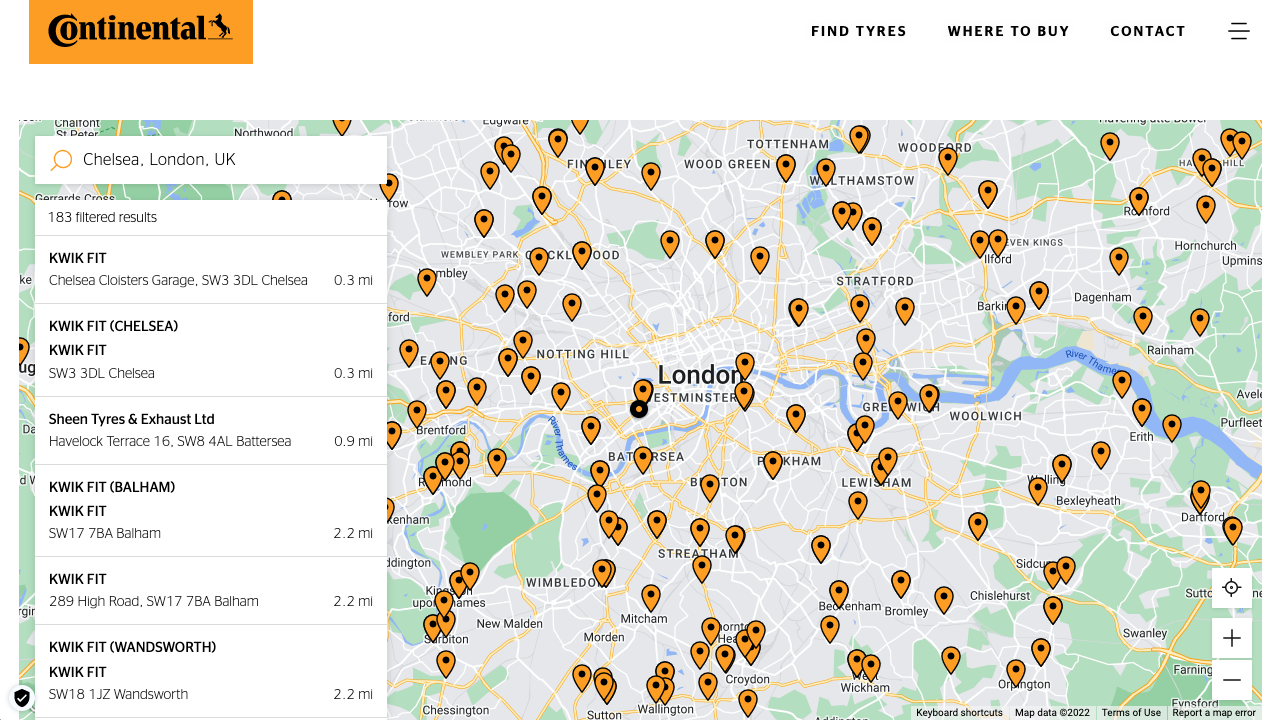Zoom in on the map
The height and width of the screenshot is (720, 1280).
(1232, 638)
